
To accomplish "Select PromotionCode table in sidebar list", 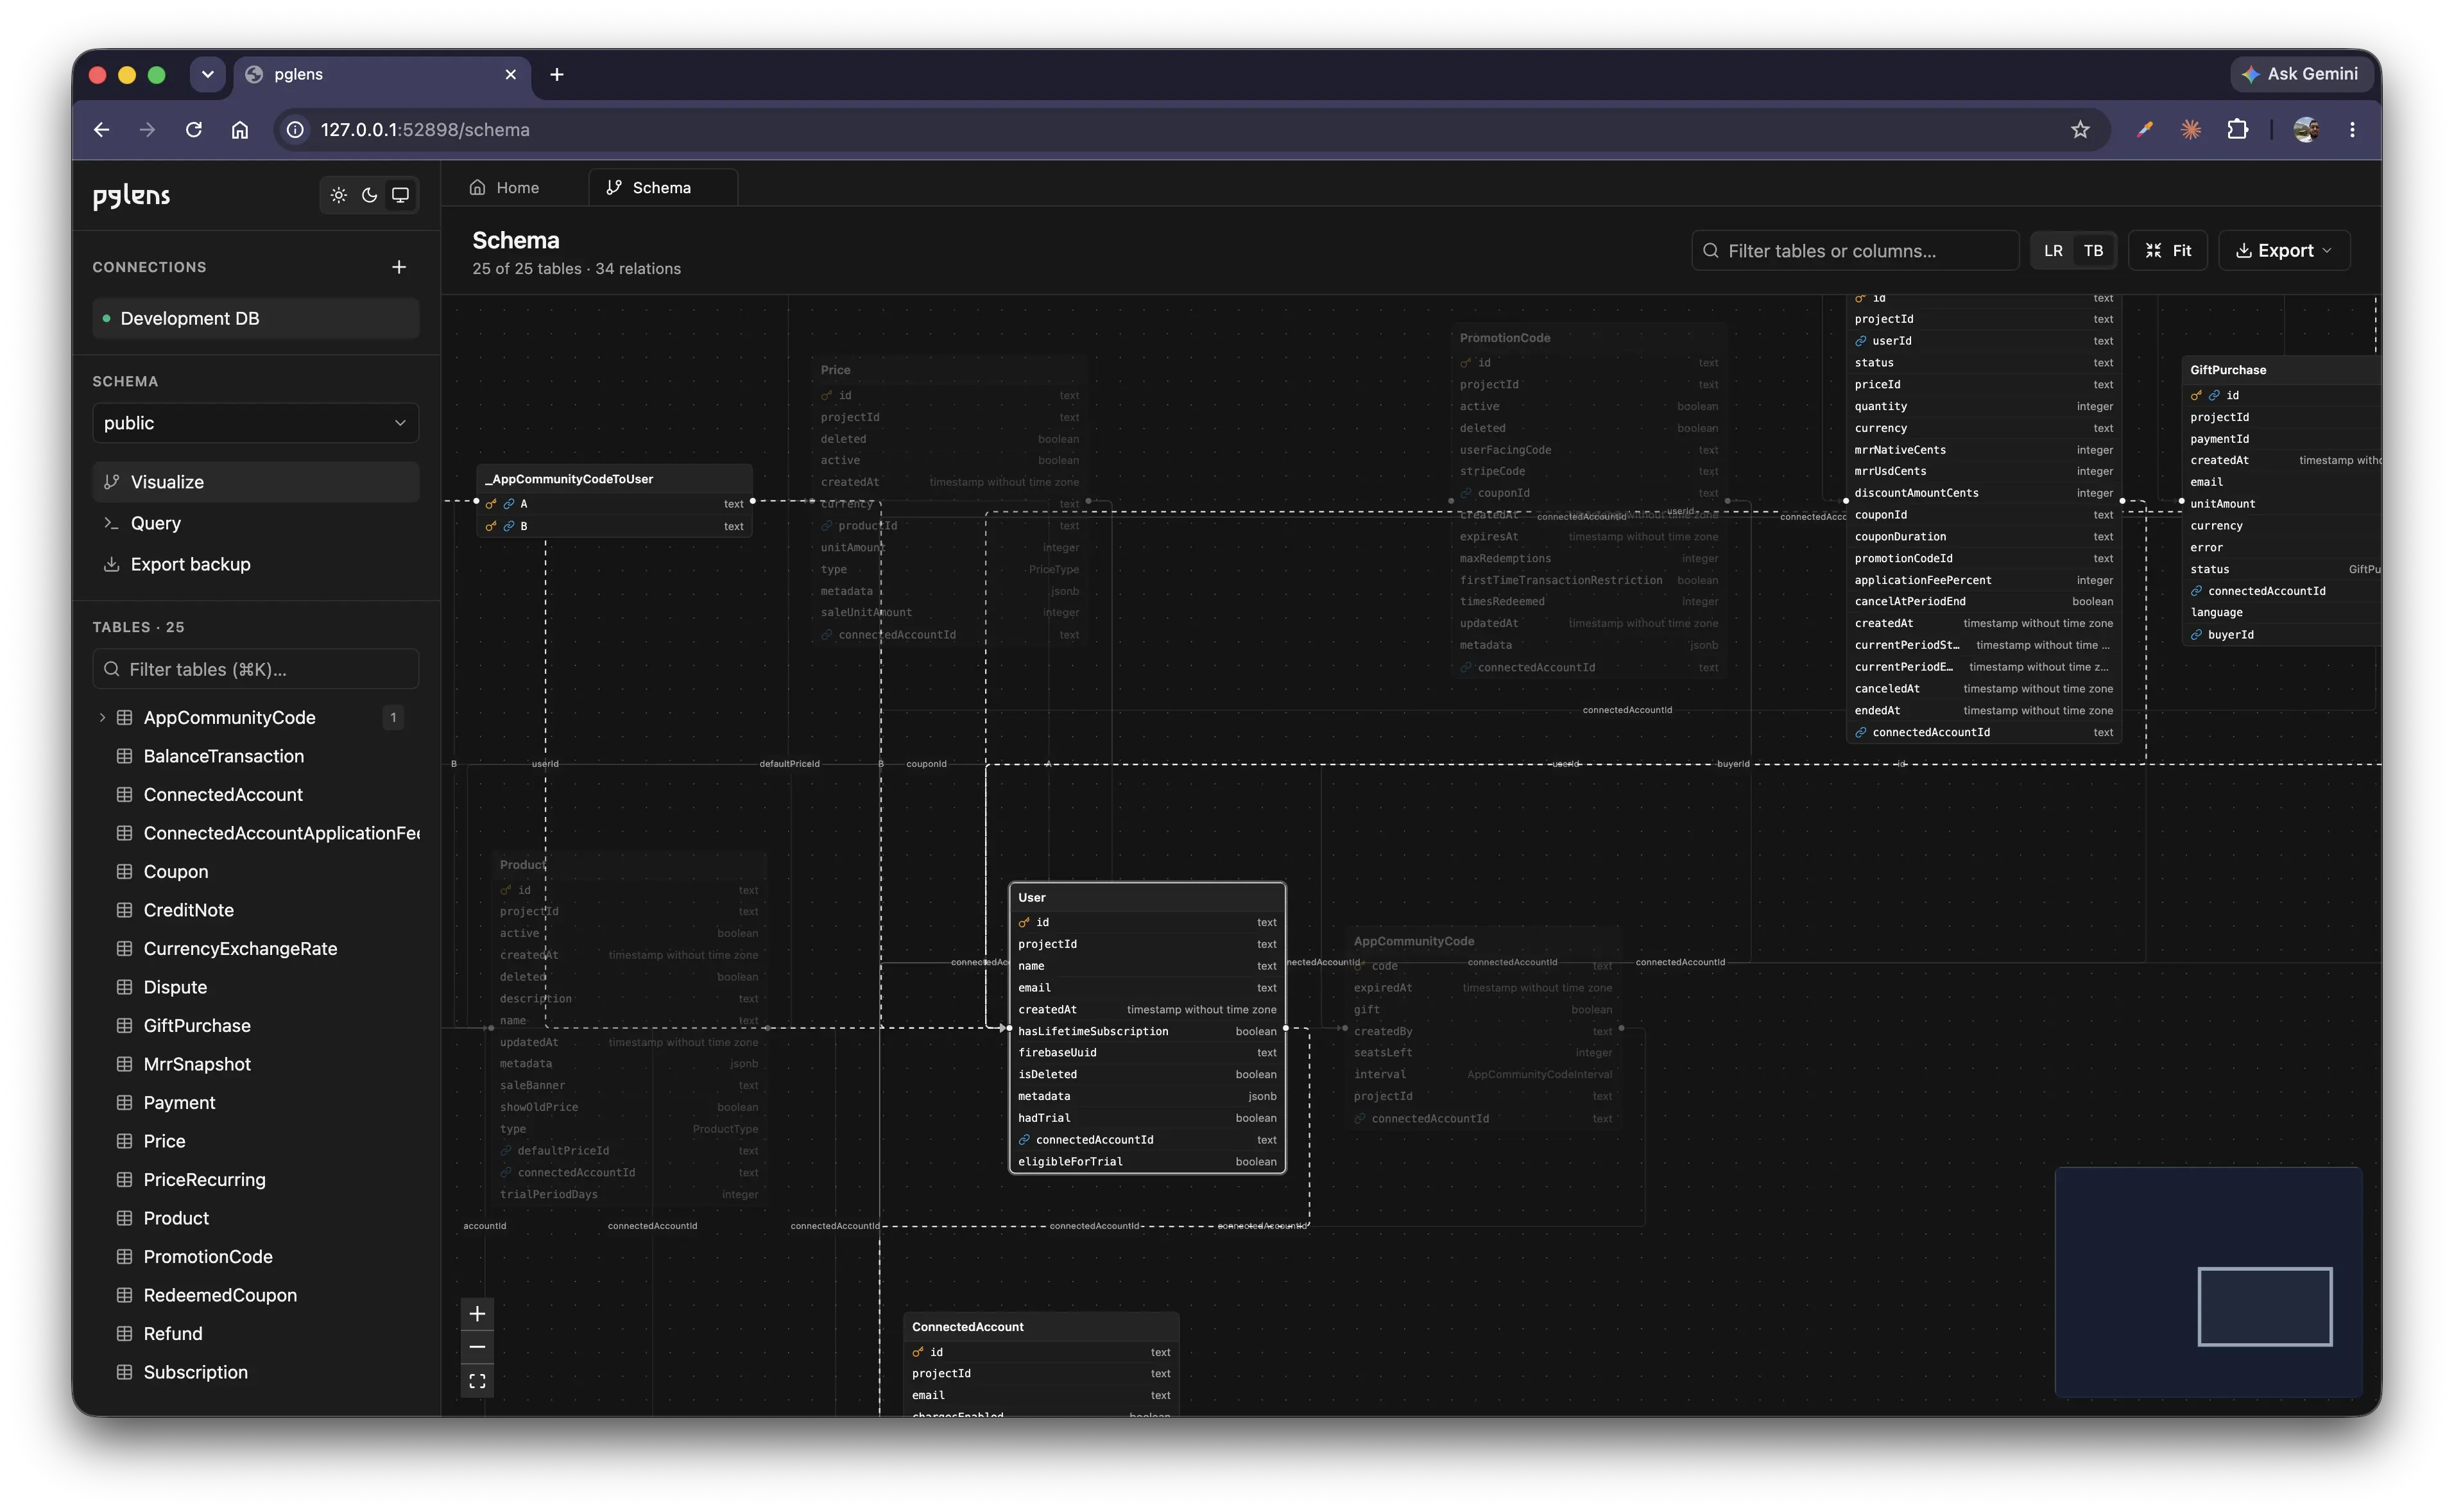I will 208,1257.
